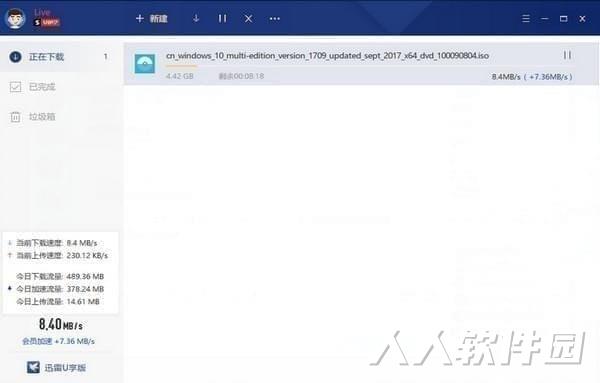This screenshot has height=383, width=600.
Task: Click 今日上传流量 14.61 MB stat
Action: click(x=58, y=302)
